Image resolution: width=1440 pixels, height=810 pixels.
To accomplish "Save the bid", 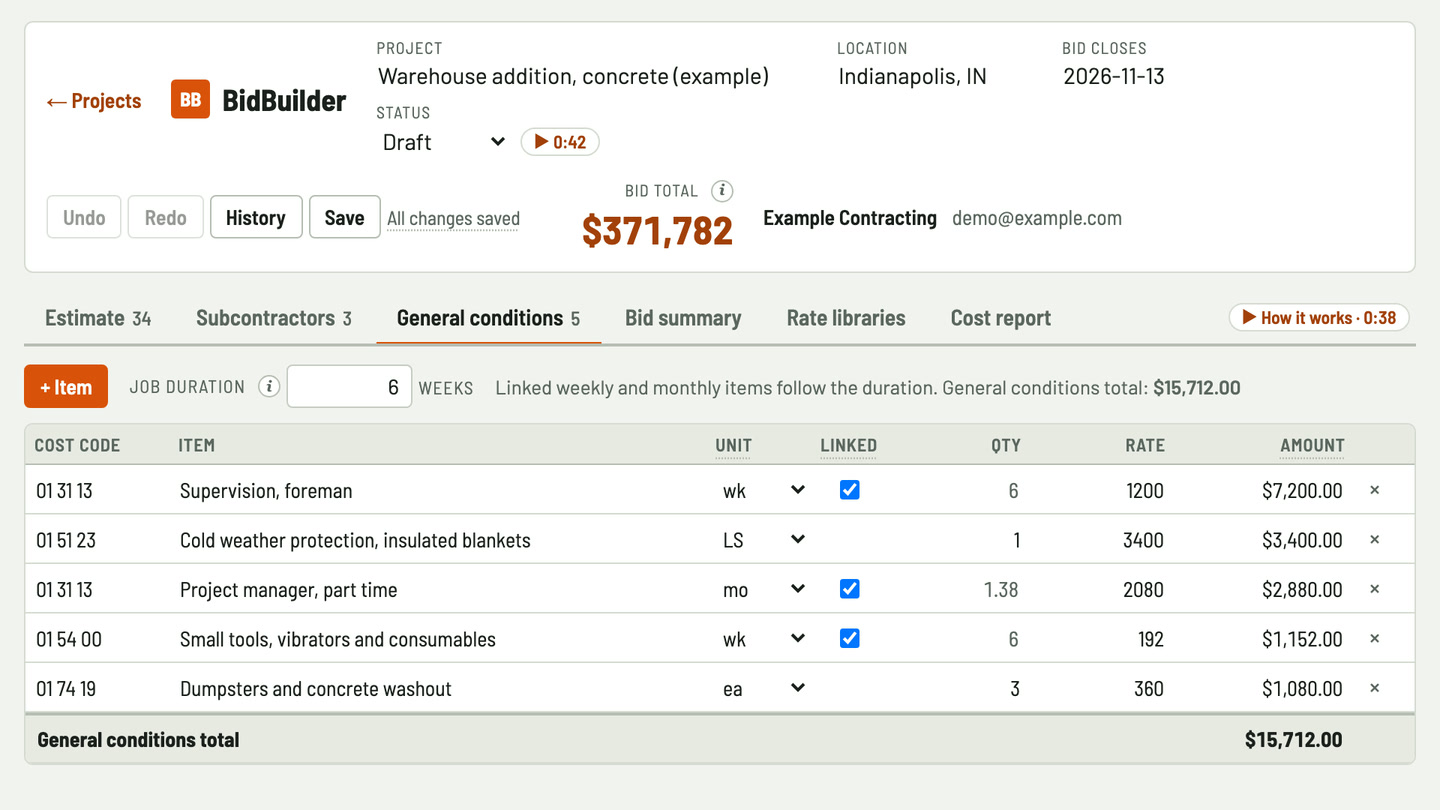I will click(344, 217).
